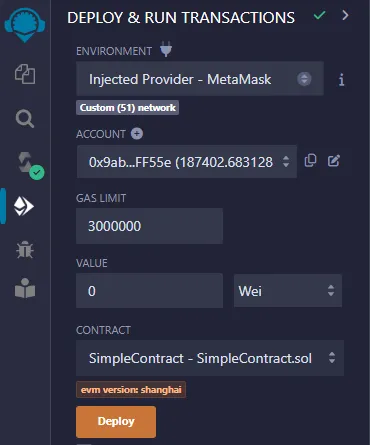Add a new account with plus icon
This screenshot has width=370, height=445.
(137, 134)
